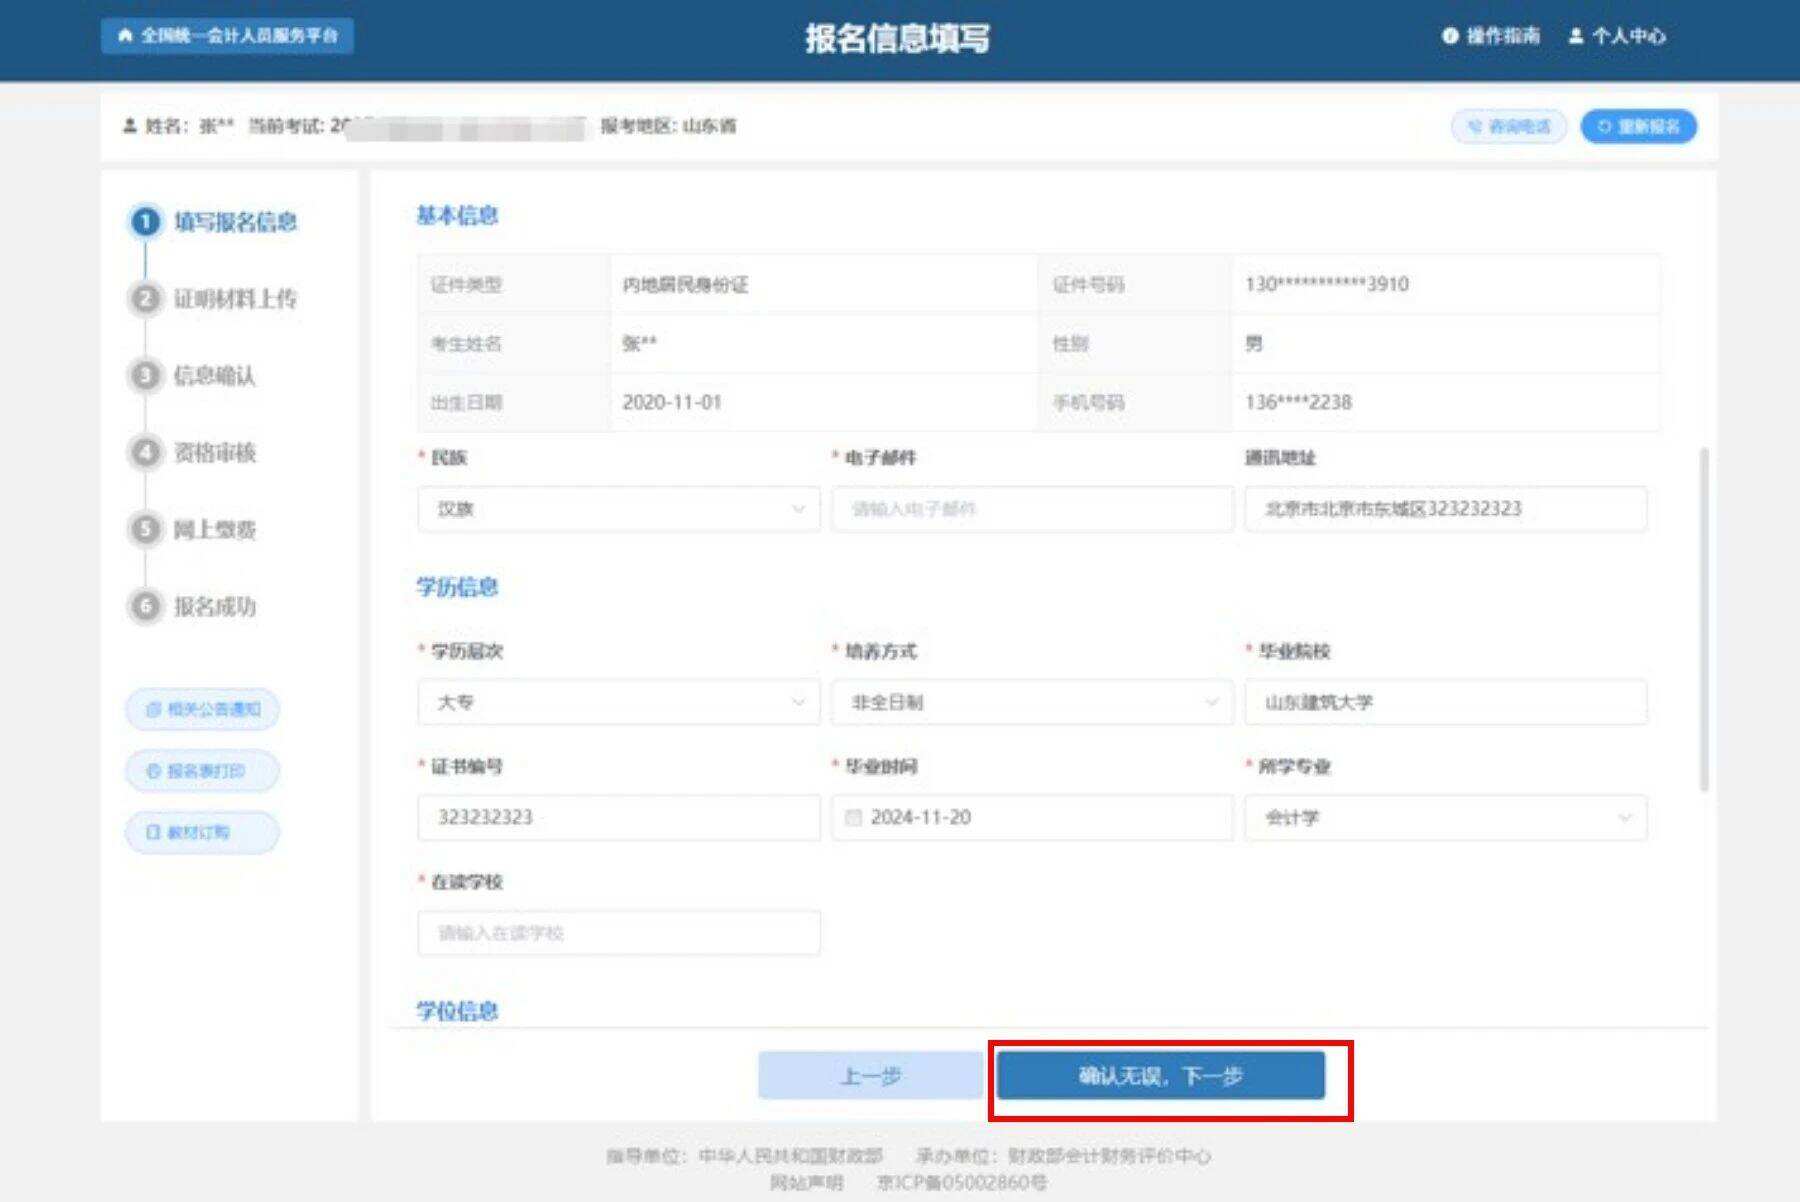Expand the 学历层次 dropdown showing 大专
Image resolution: width=1800 pixels, height=1202 pixels.
click(617, 703)
